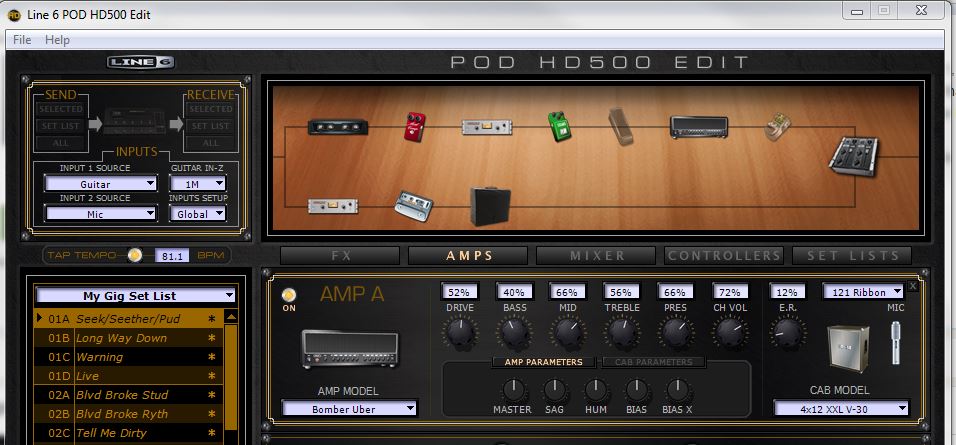Image resolution: width=956 pixels, height=445 pixels.
Task: Select the amp head in upper signal path
Action: pyautogui.click(x=698, y=127)
